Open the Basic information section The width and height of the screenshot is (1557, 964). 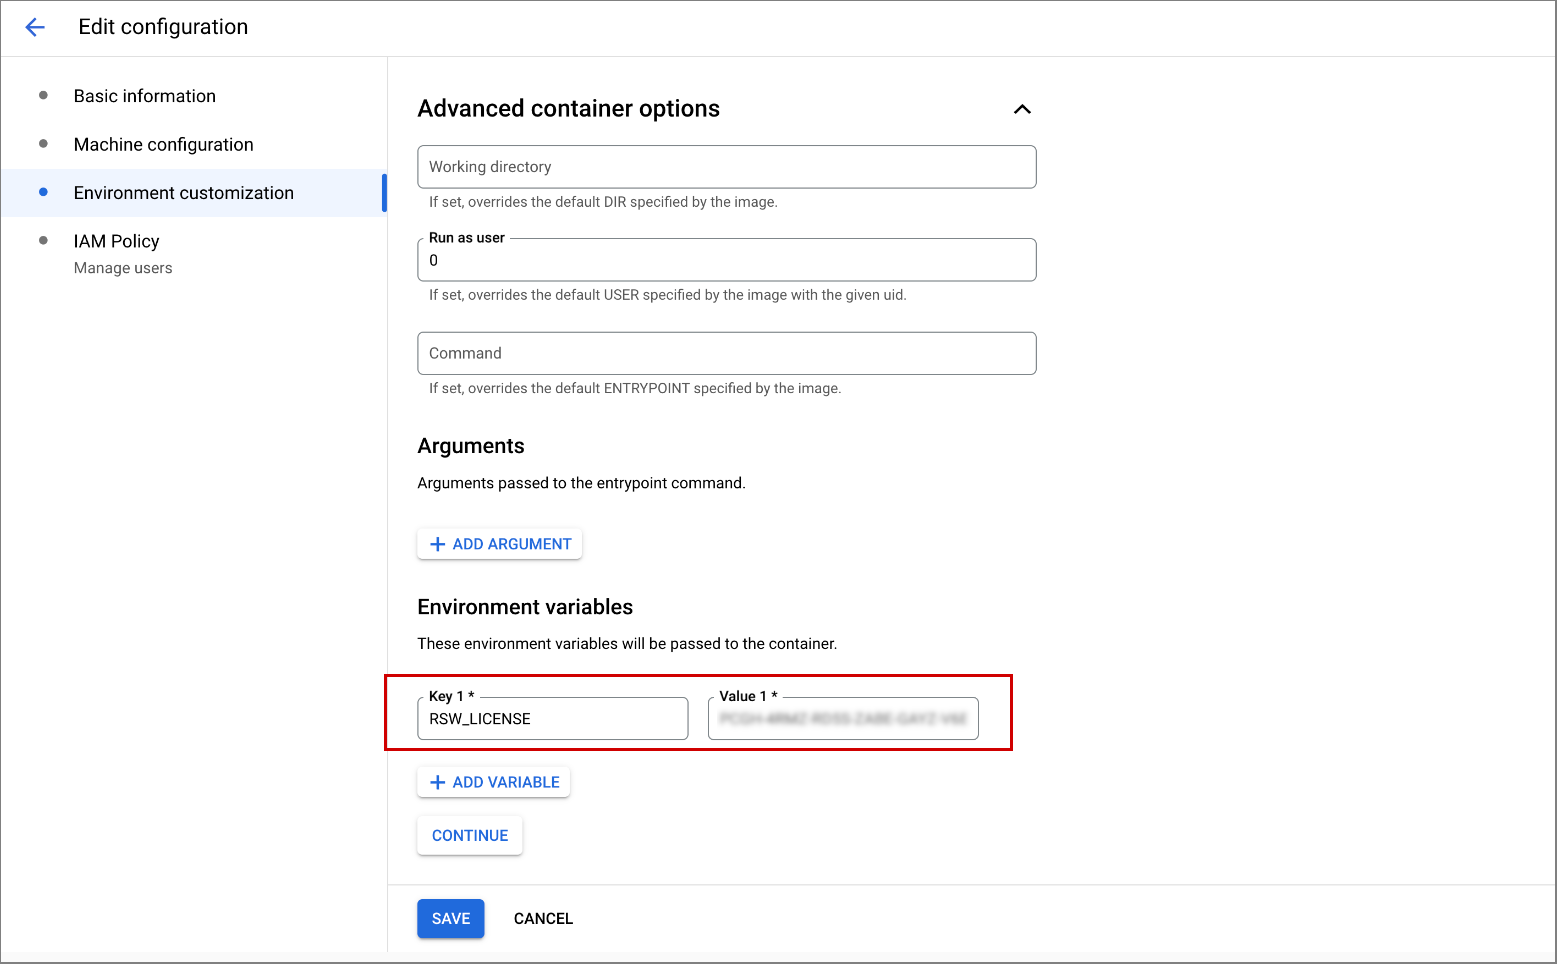coord(144,96)
